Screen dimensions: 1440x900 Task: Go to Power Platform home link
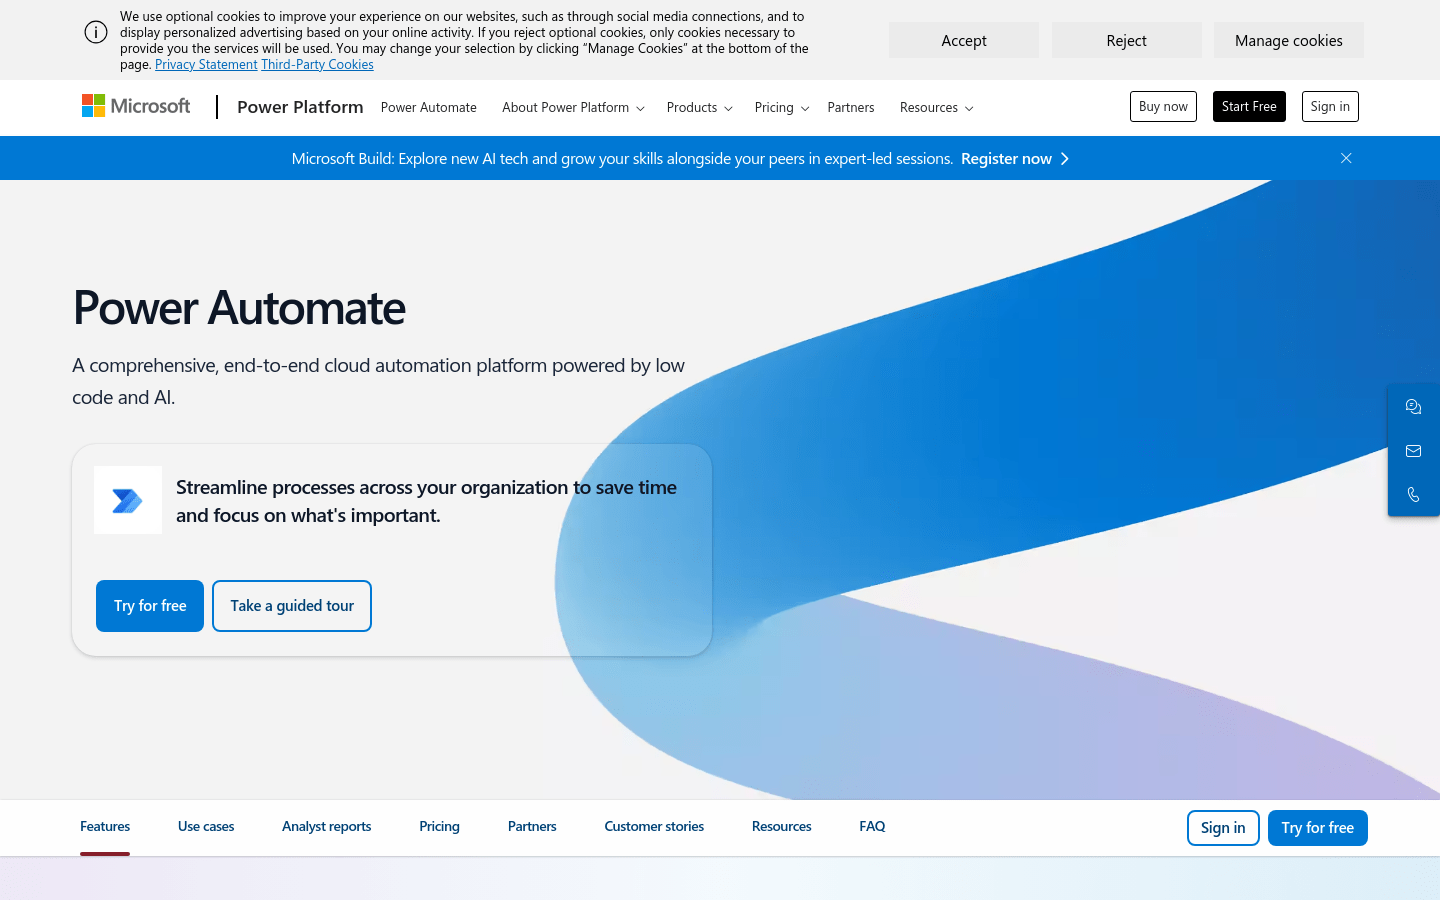300,107
